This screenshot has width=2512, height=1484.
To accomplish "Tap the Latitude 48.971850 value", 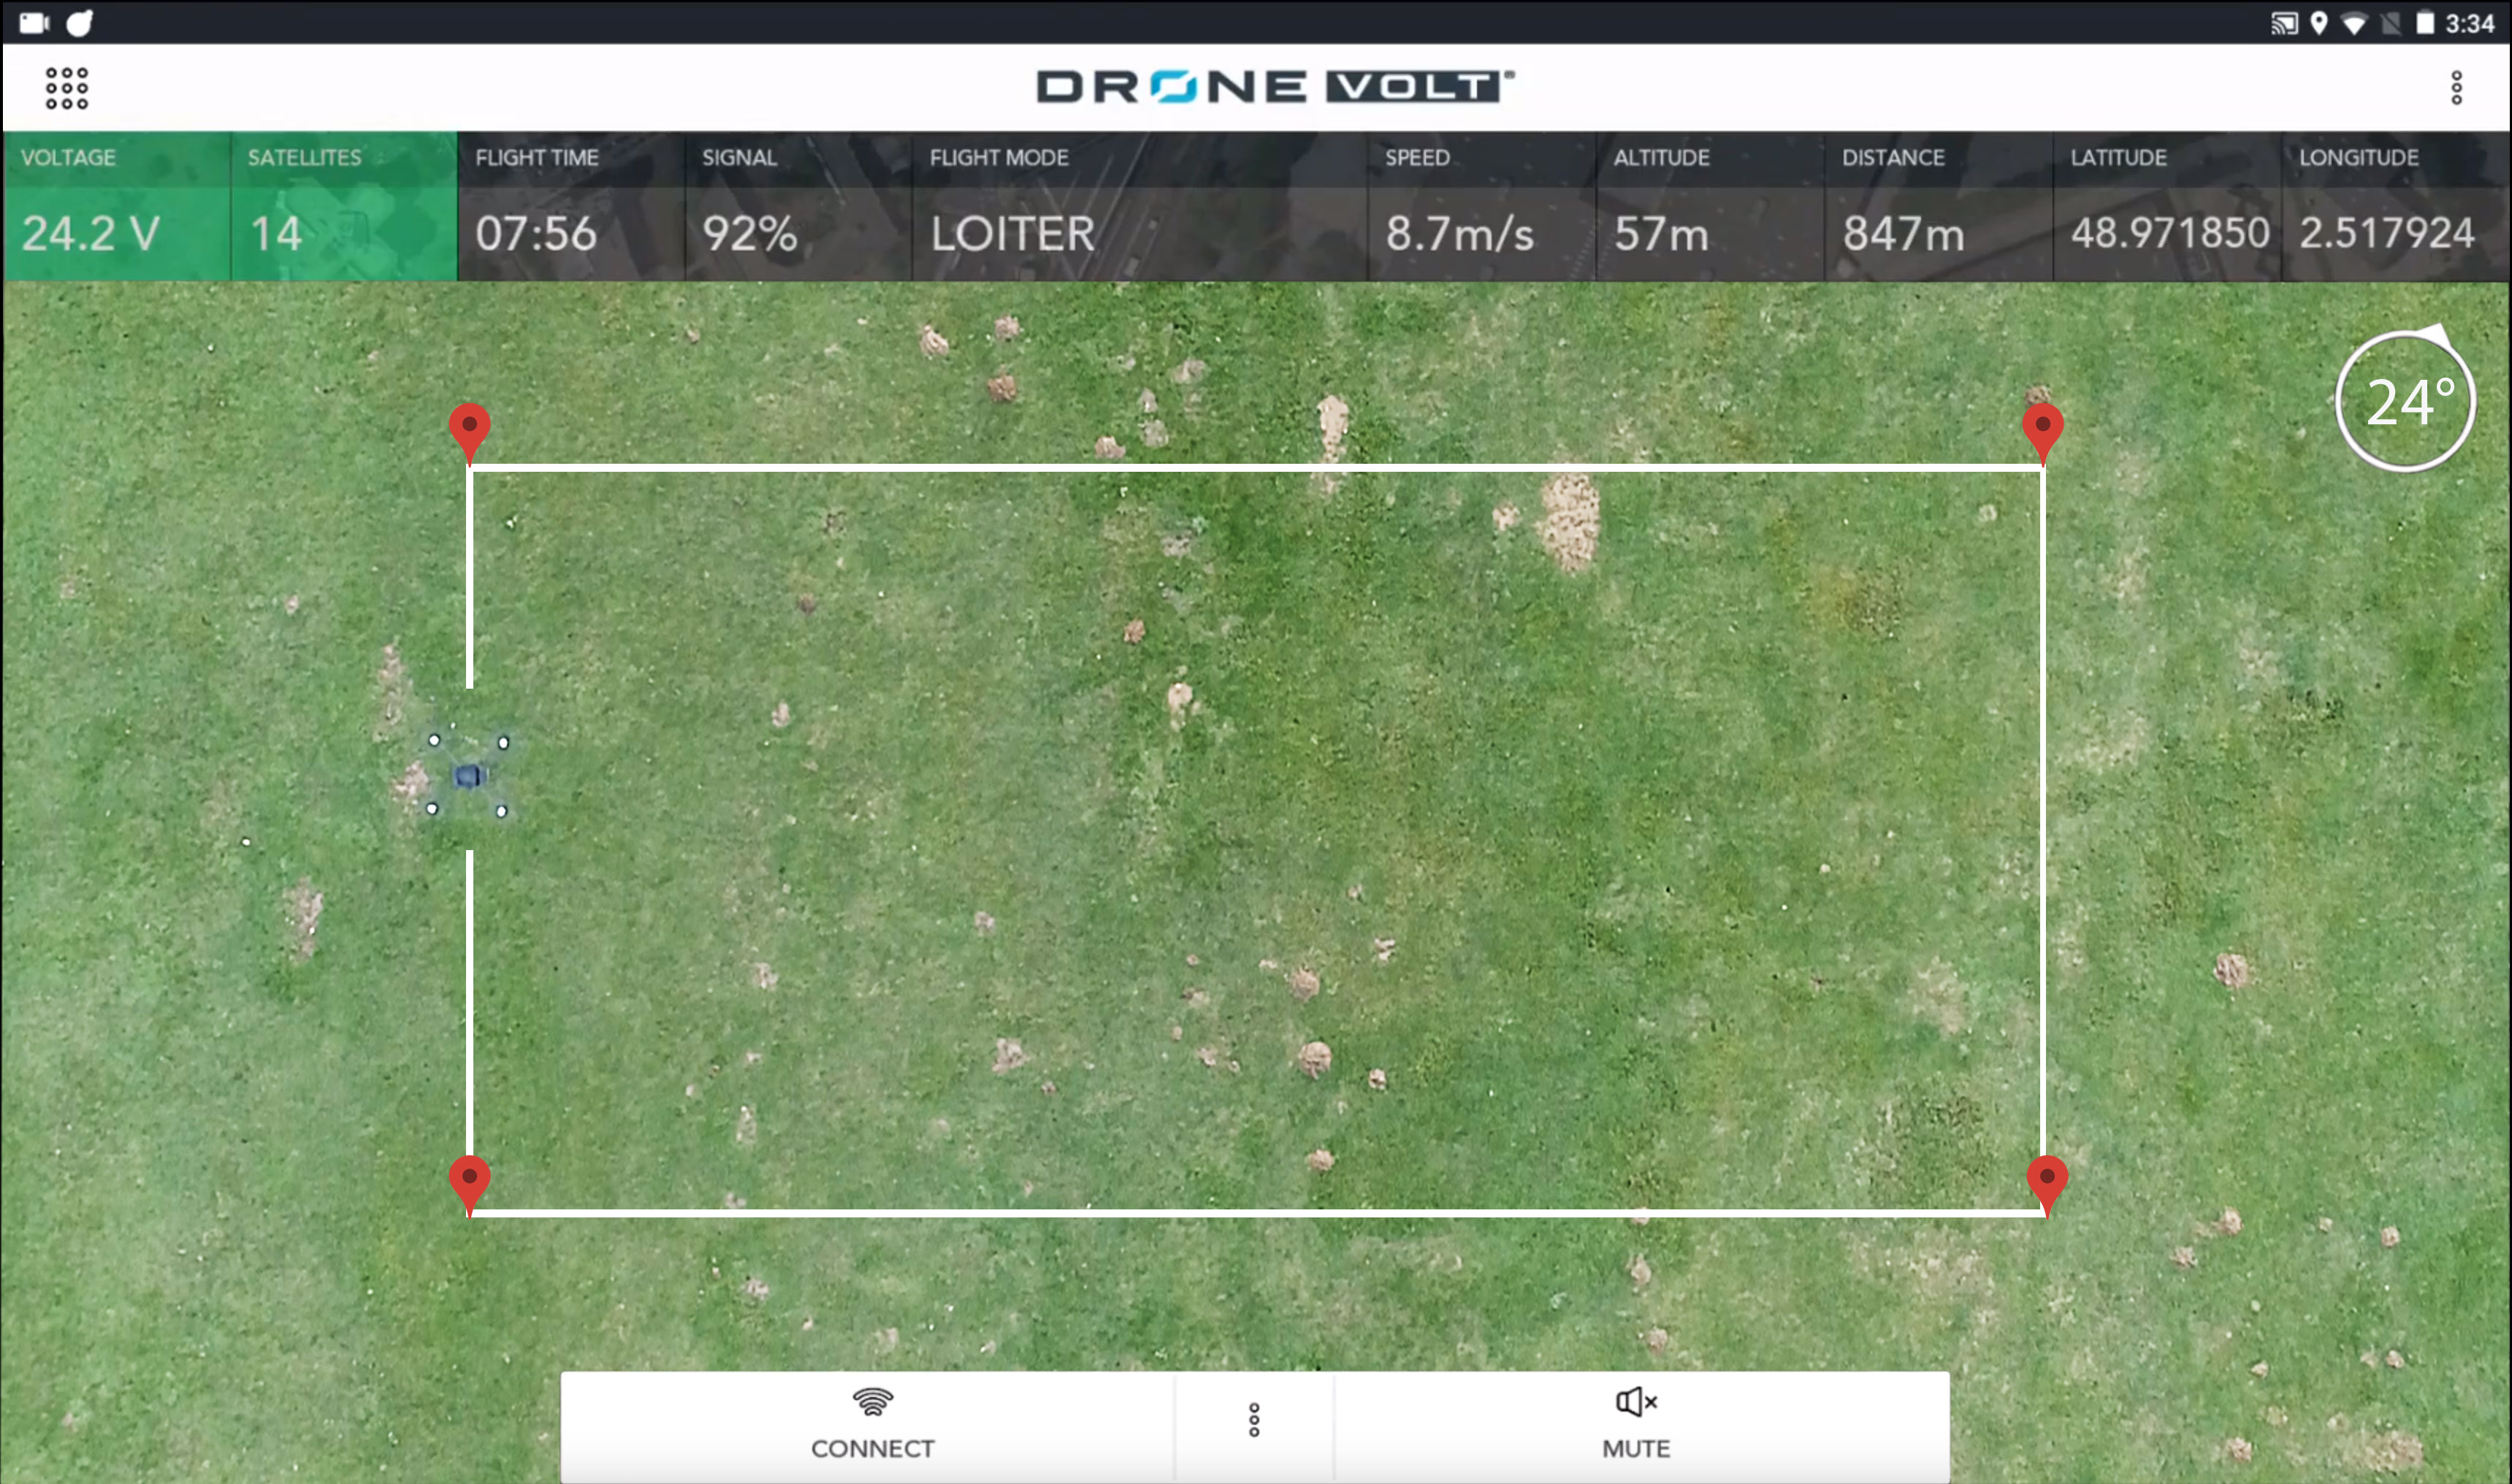I will tap(2170, 233).
